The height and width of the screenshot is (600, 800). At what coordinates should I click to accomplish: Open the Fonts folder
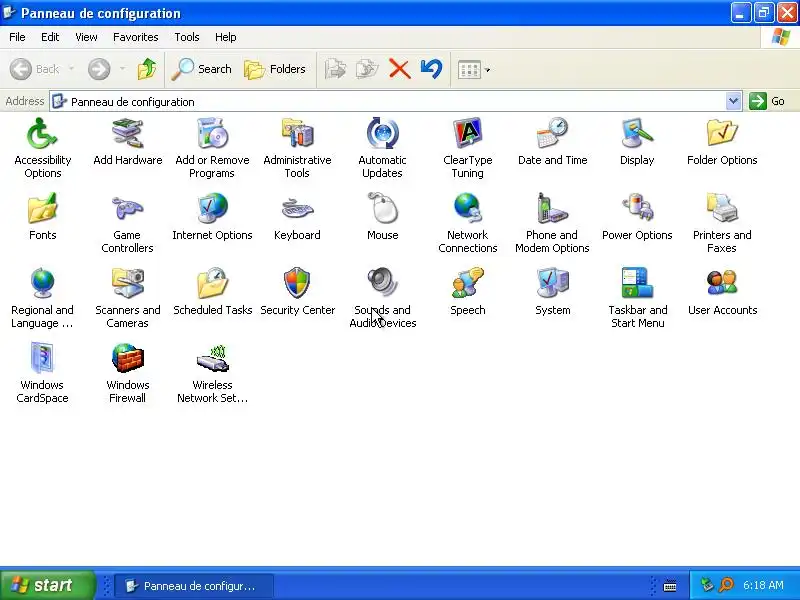coord(42,217)
